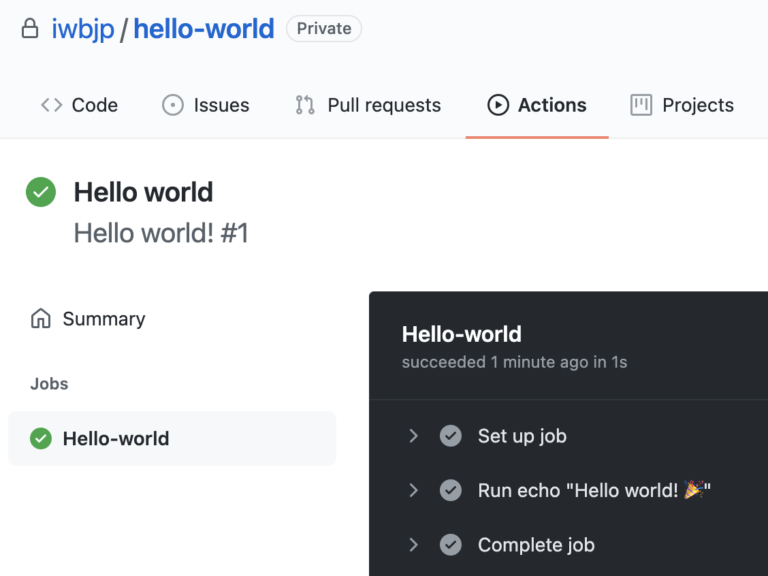Viewport: 768px width, 576px height.
Task: Click the check status icon for Complete job
Action: 451,545
